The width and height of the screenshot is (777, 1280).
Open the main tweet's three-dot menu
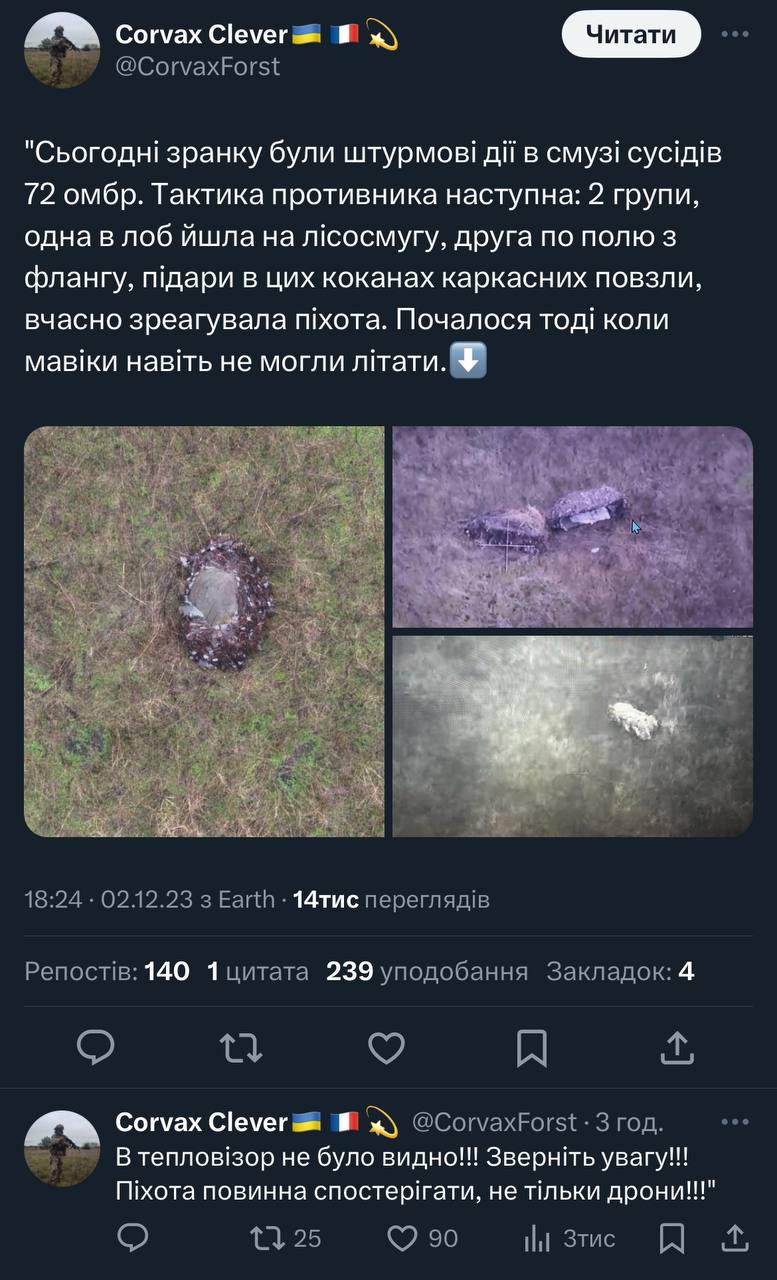(x=735, y=35)
